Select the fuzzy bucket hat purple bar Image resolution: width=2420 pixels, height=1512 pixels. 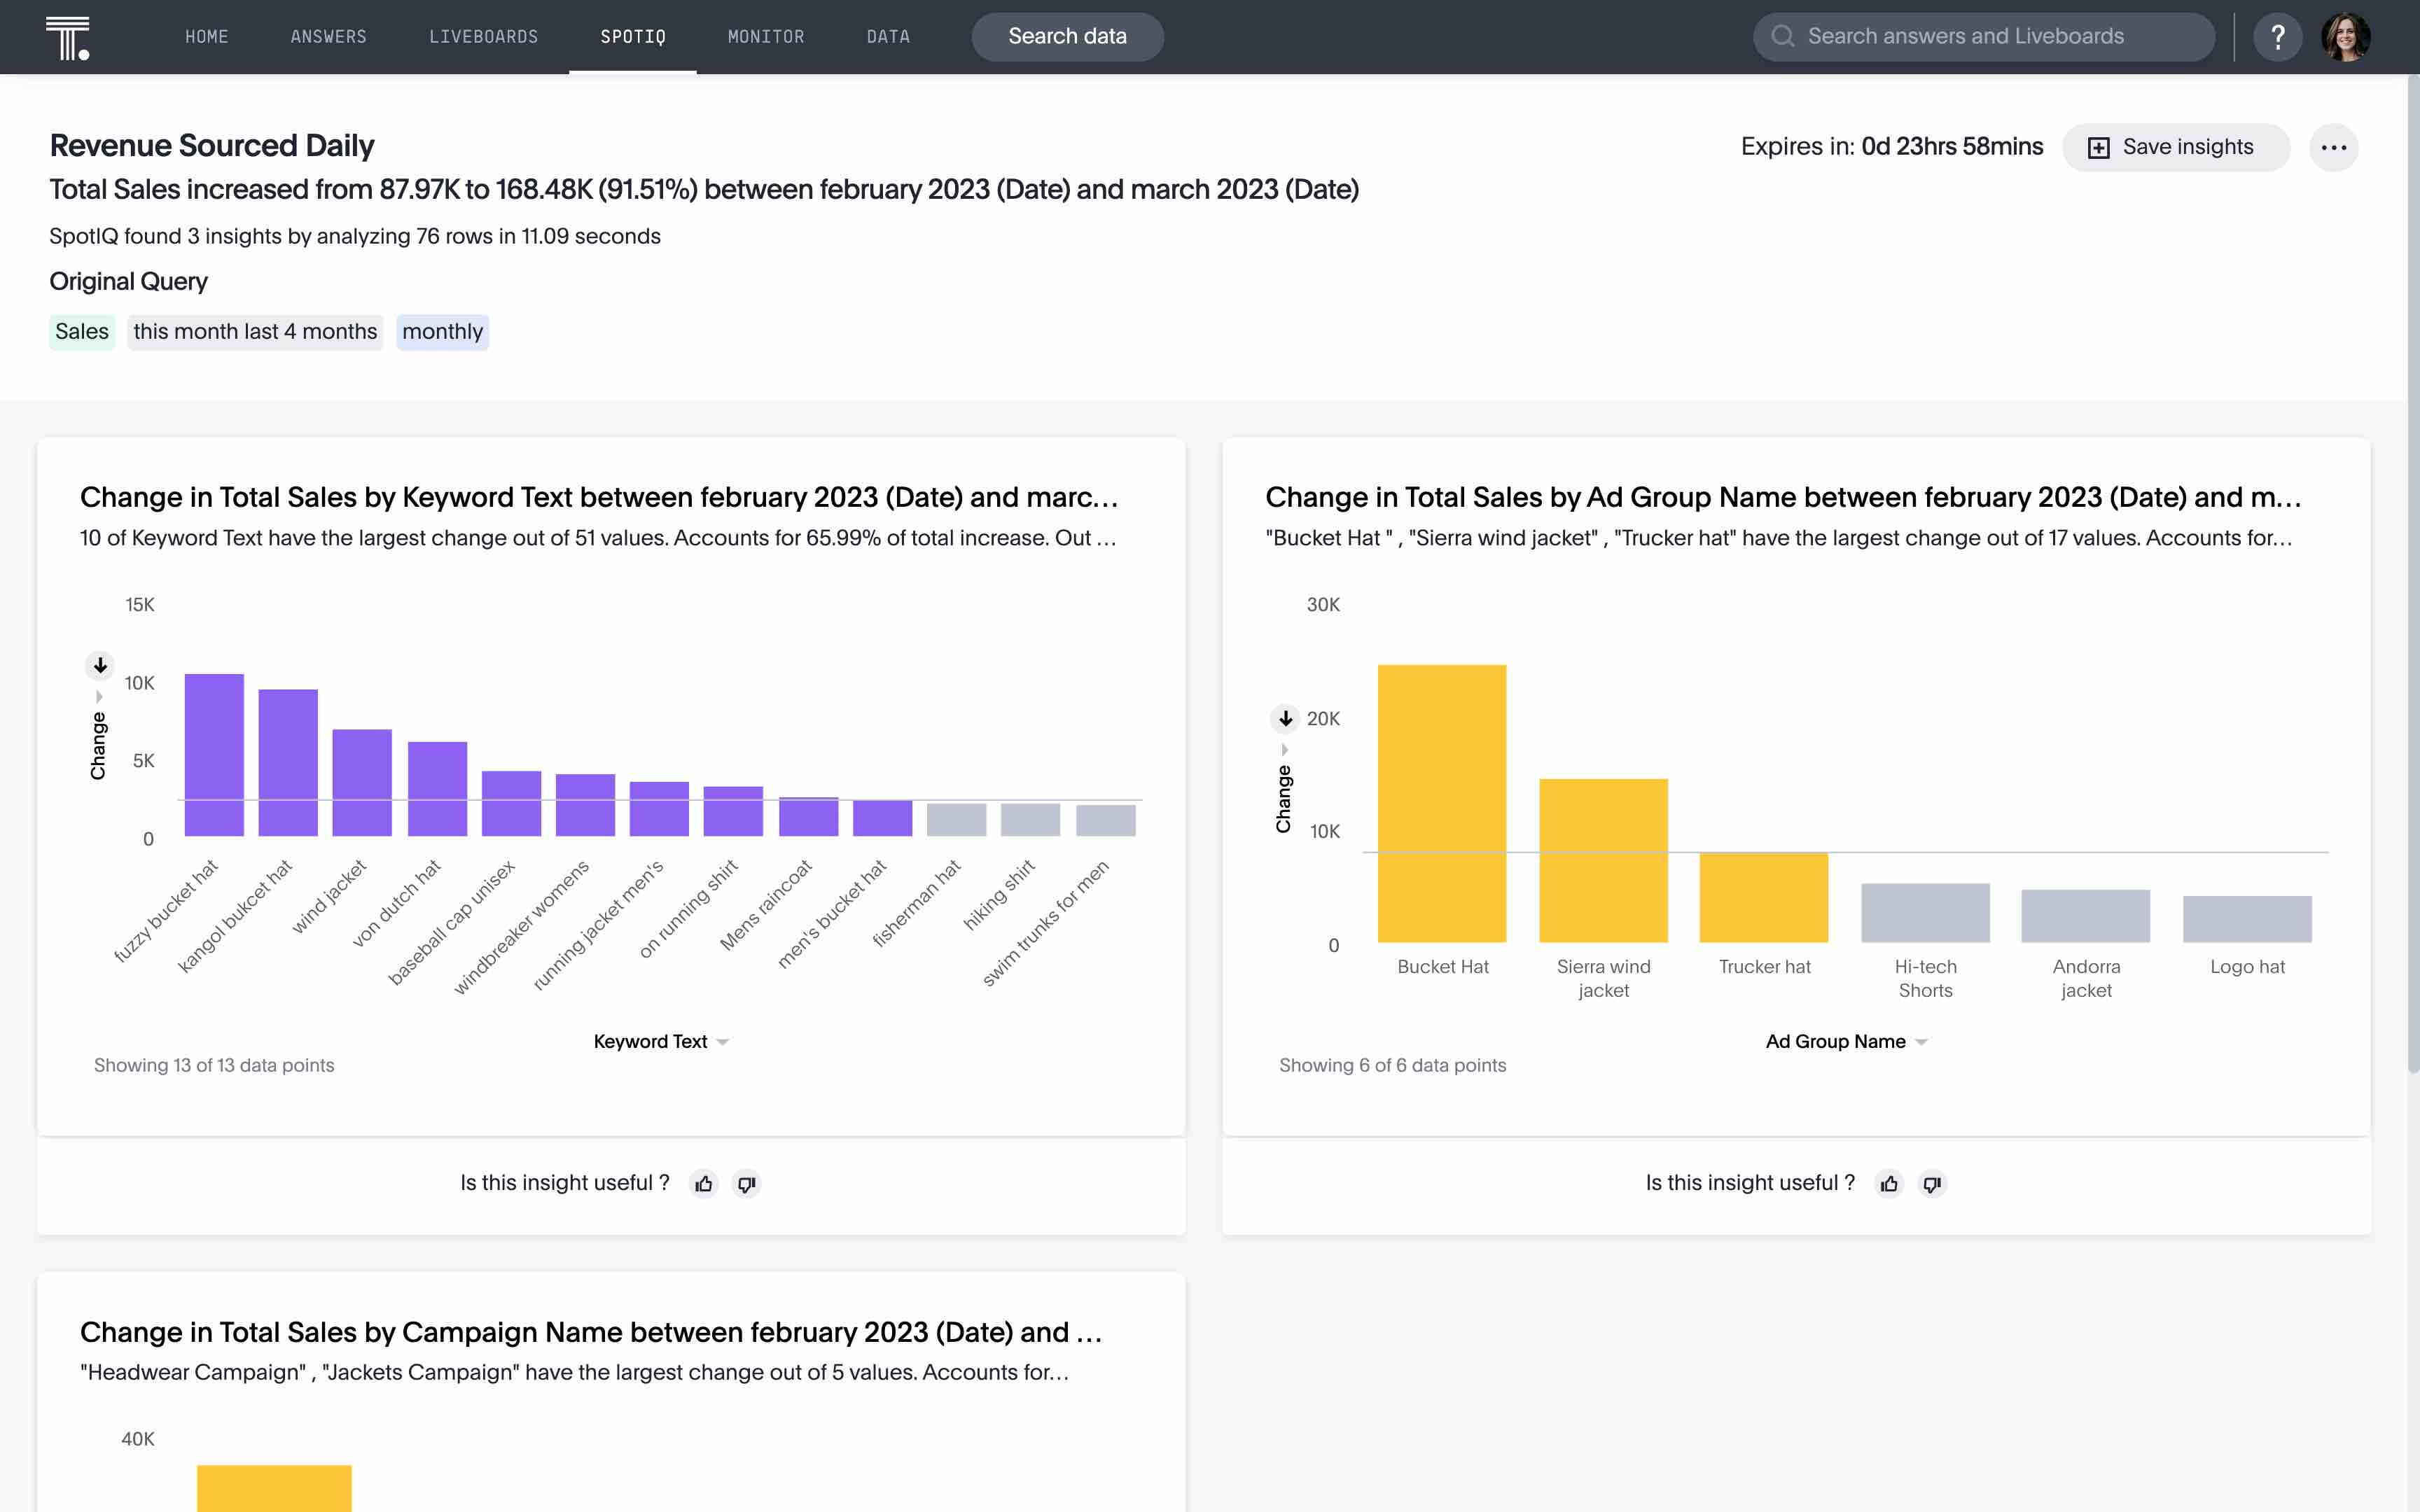click(x=214, y=755)
